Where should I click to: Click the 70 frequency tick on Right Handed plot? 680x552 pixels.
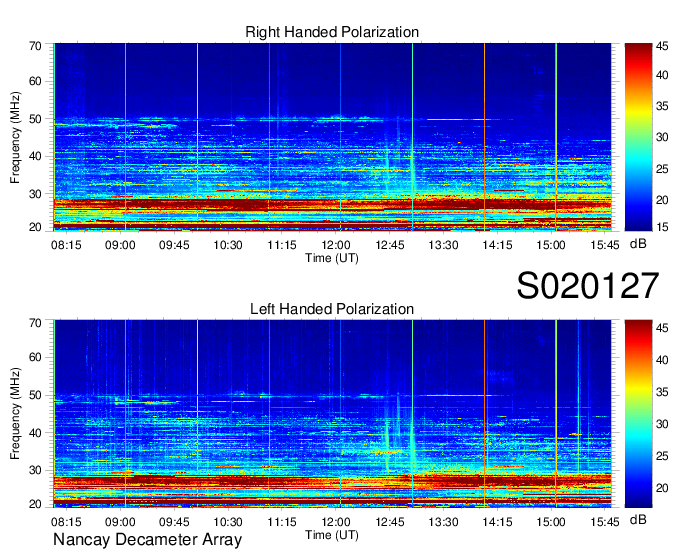point(36,46)
